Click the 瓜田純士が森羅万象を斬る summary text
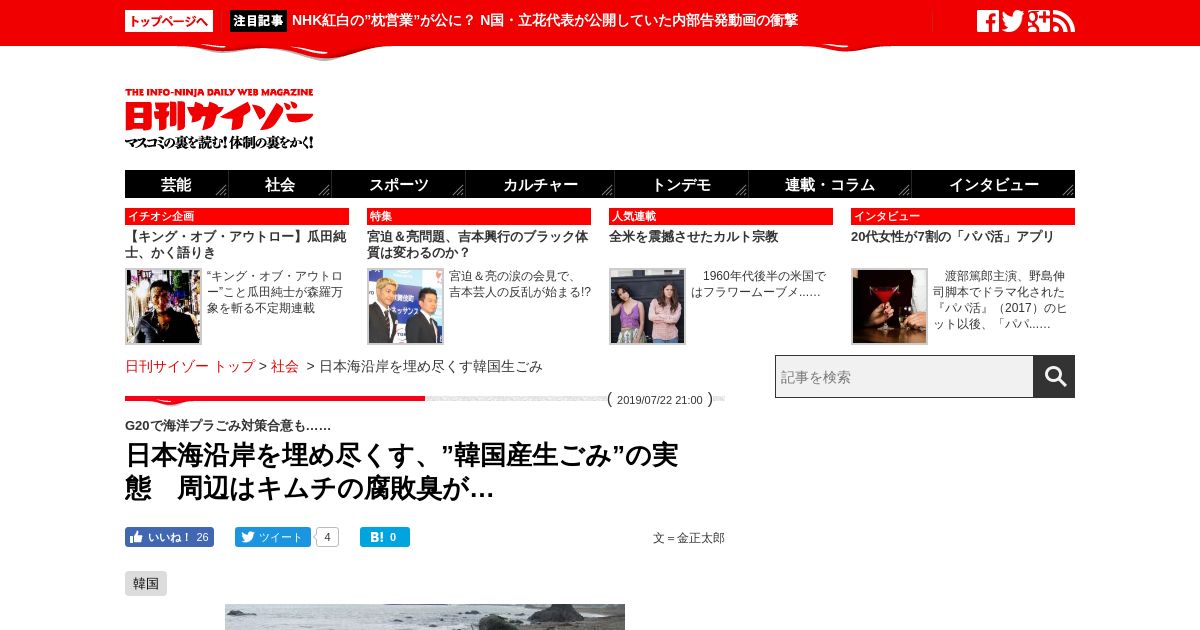This screenshot has width=1200, height=630. 275,292
